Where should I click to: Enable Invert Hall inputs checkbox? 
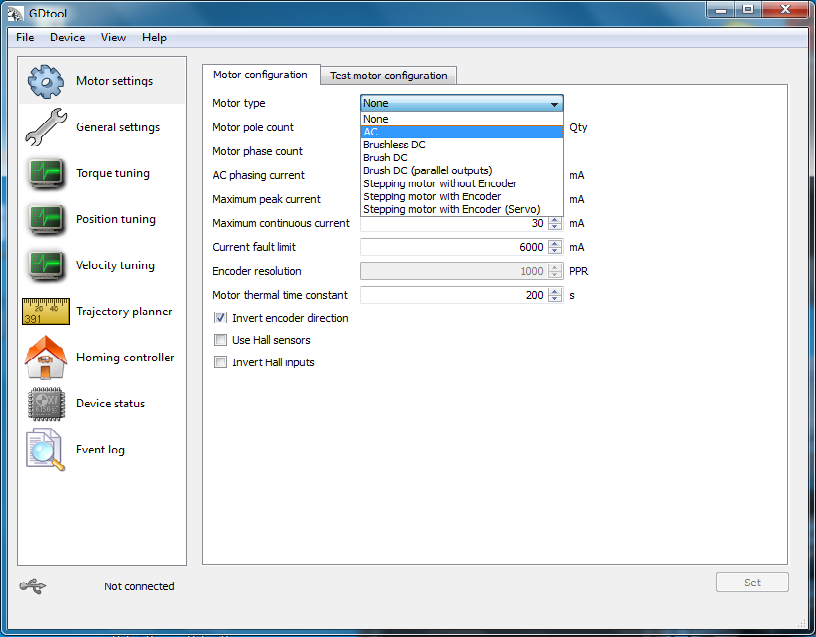220,362
